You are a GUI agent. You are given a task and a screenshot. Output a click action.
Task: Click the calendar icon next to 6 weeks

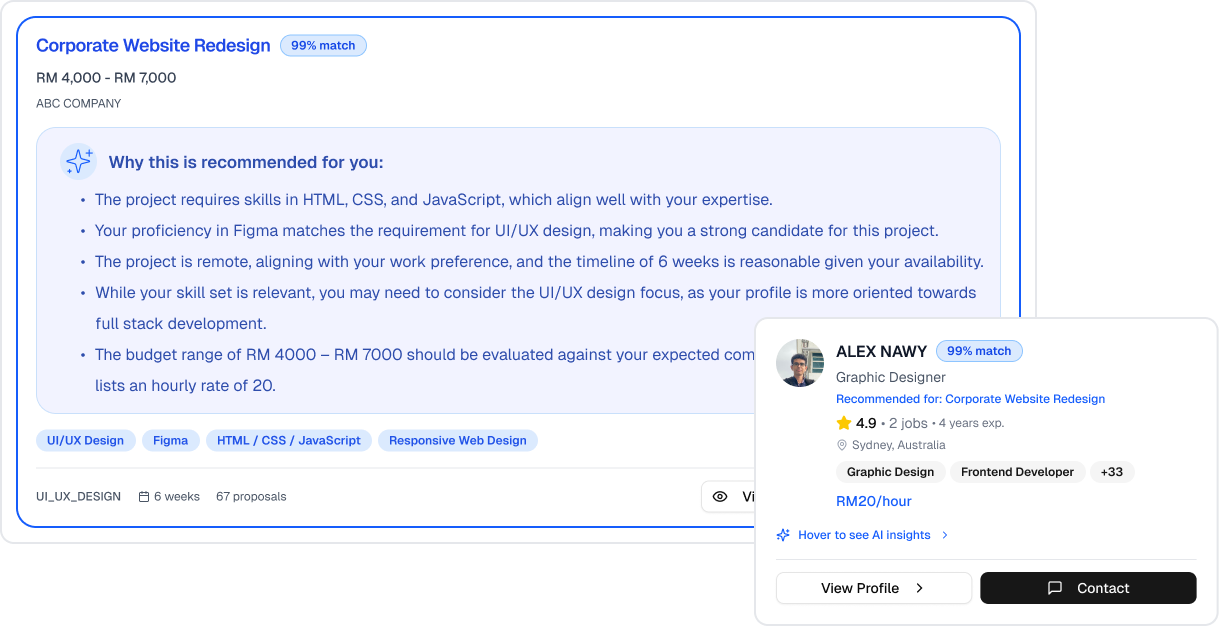click(x=144, y=497)
